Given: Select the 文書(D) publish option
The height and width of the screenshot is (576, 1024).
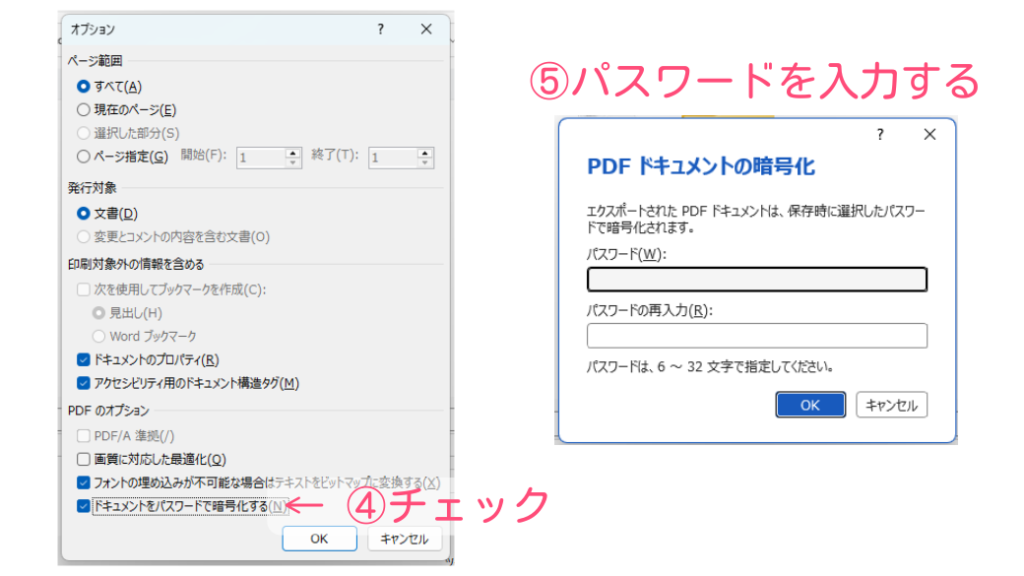Looking at the screenshot, I should [x=84, y=213].
